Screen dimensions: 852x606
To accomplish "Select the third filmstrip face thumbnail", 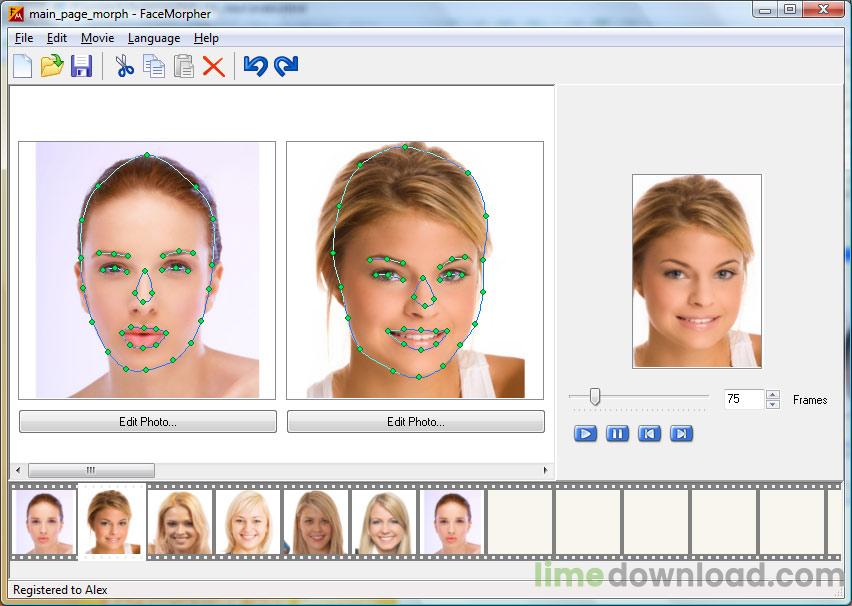I will point(179,521).
